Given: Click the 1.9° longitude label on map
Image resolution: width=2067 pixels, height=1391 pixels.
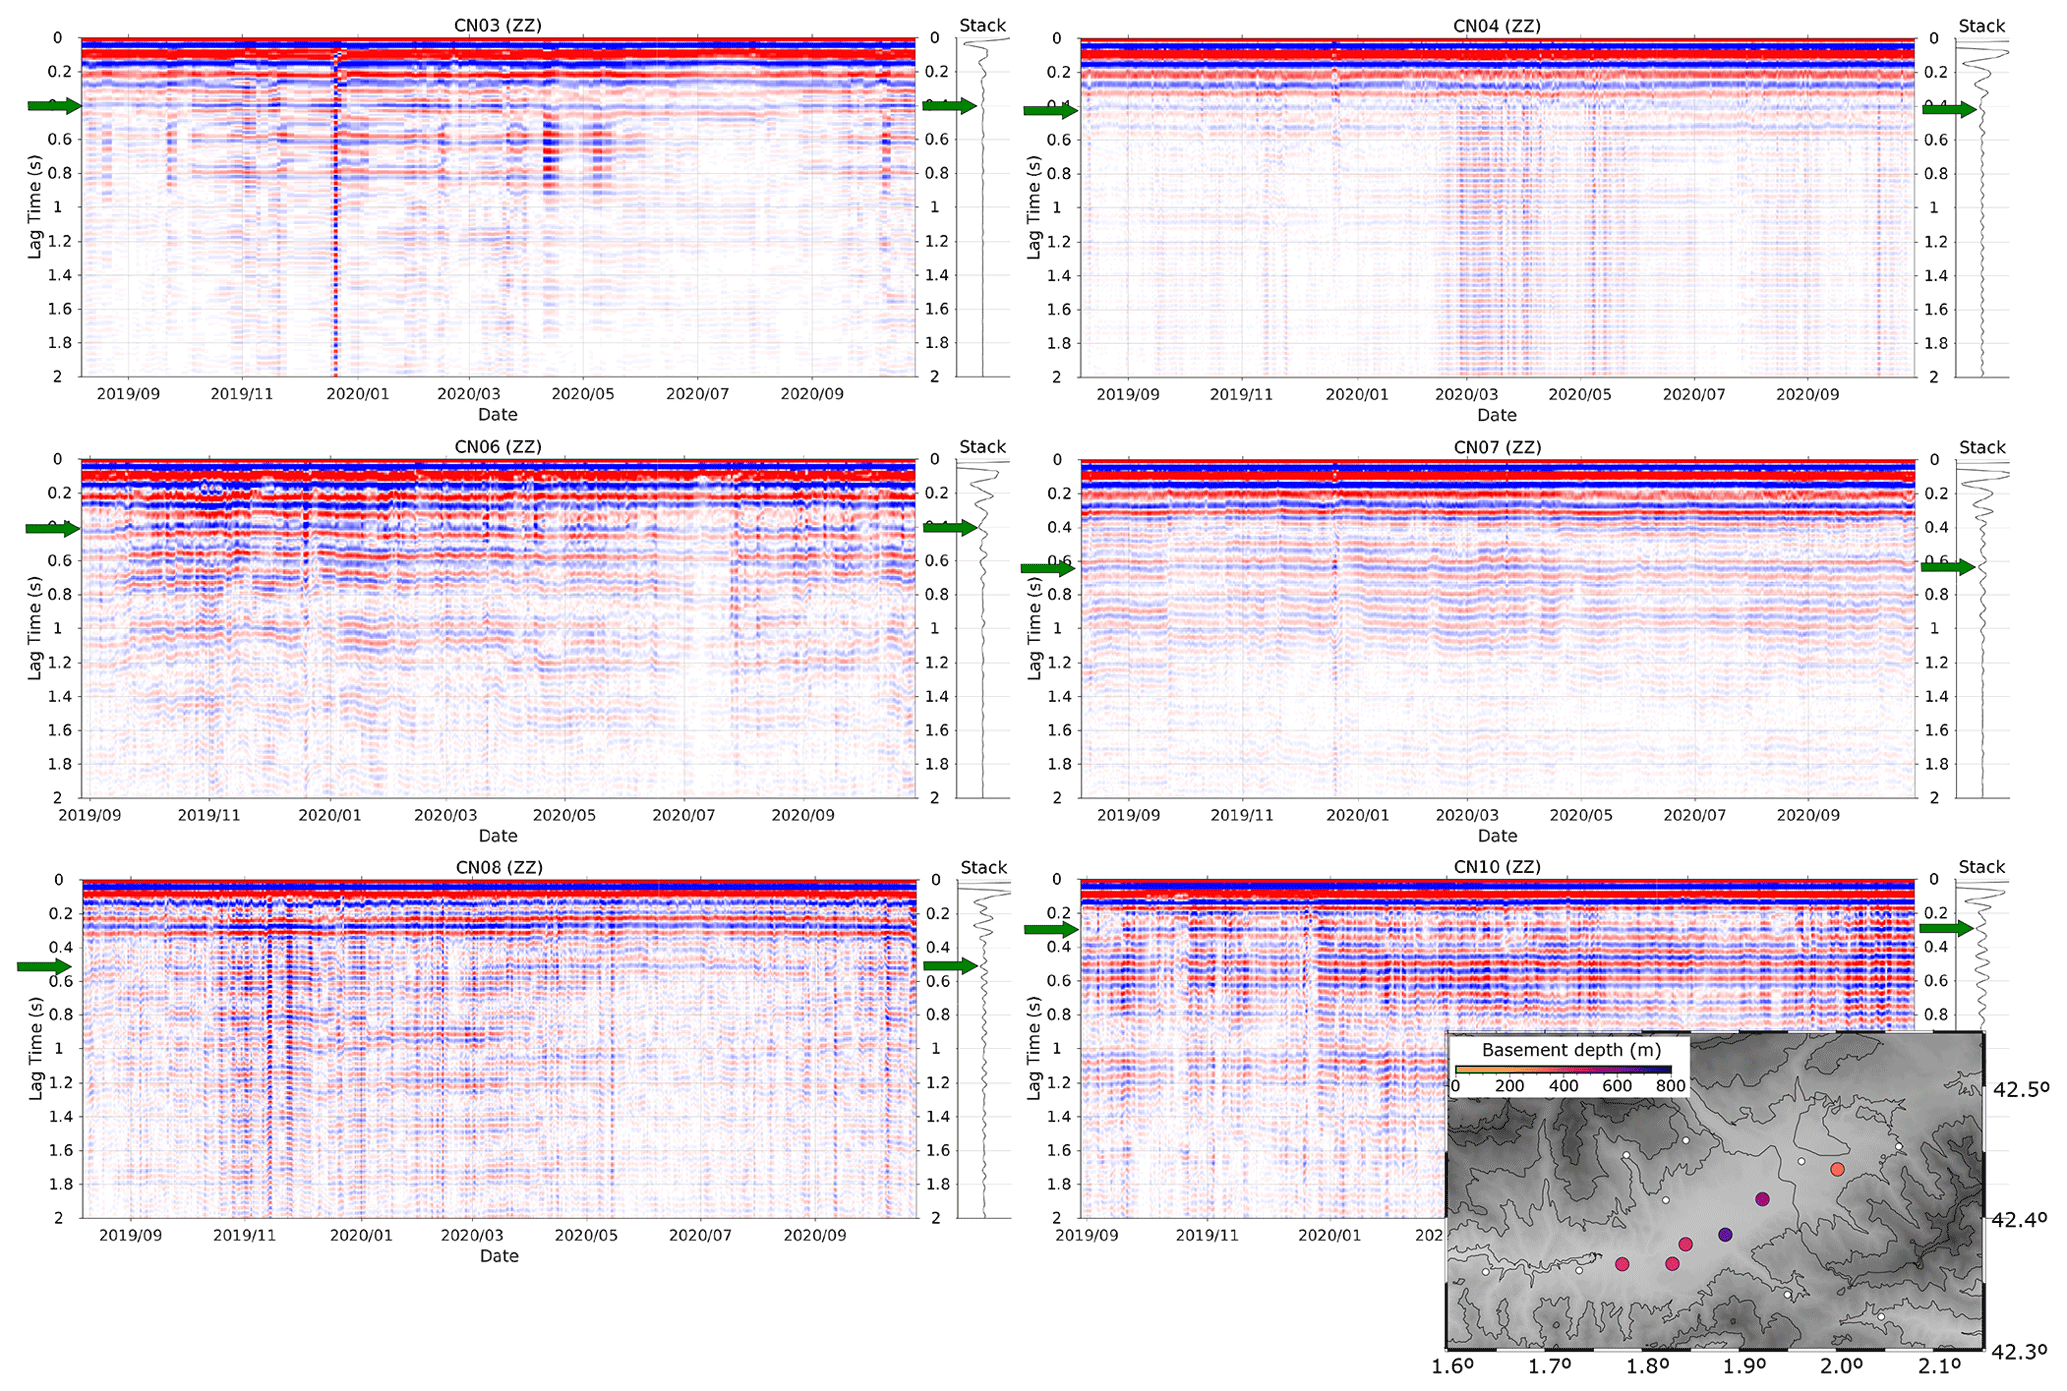Looking at the screenshot, I should tap(1743, 1368).
